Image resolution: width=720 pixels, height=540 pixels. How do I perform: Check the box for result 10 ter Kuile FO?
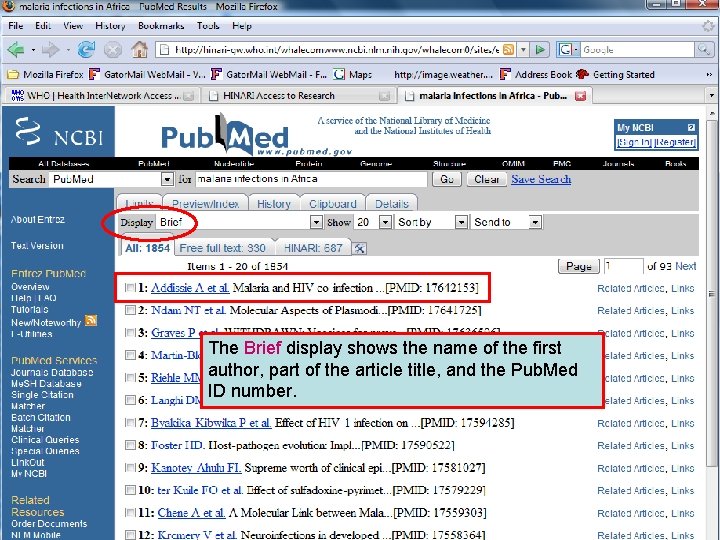click(130, 490)
